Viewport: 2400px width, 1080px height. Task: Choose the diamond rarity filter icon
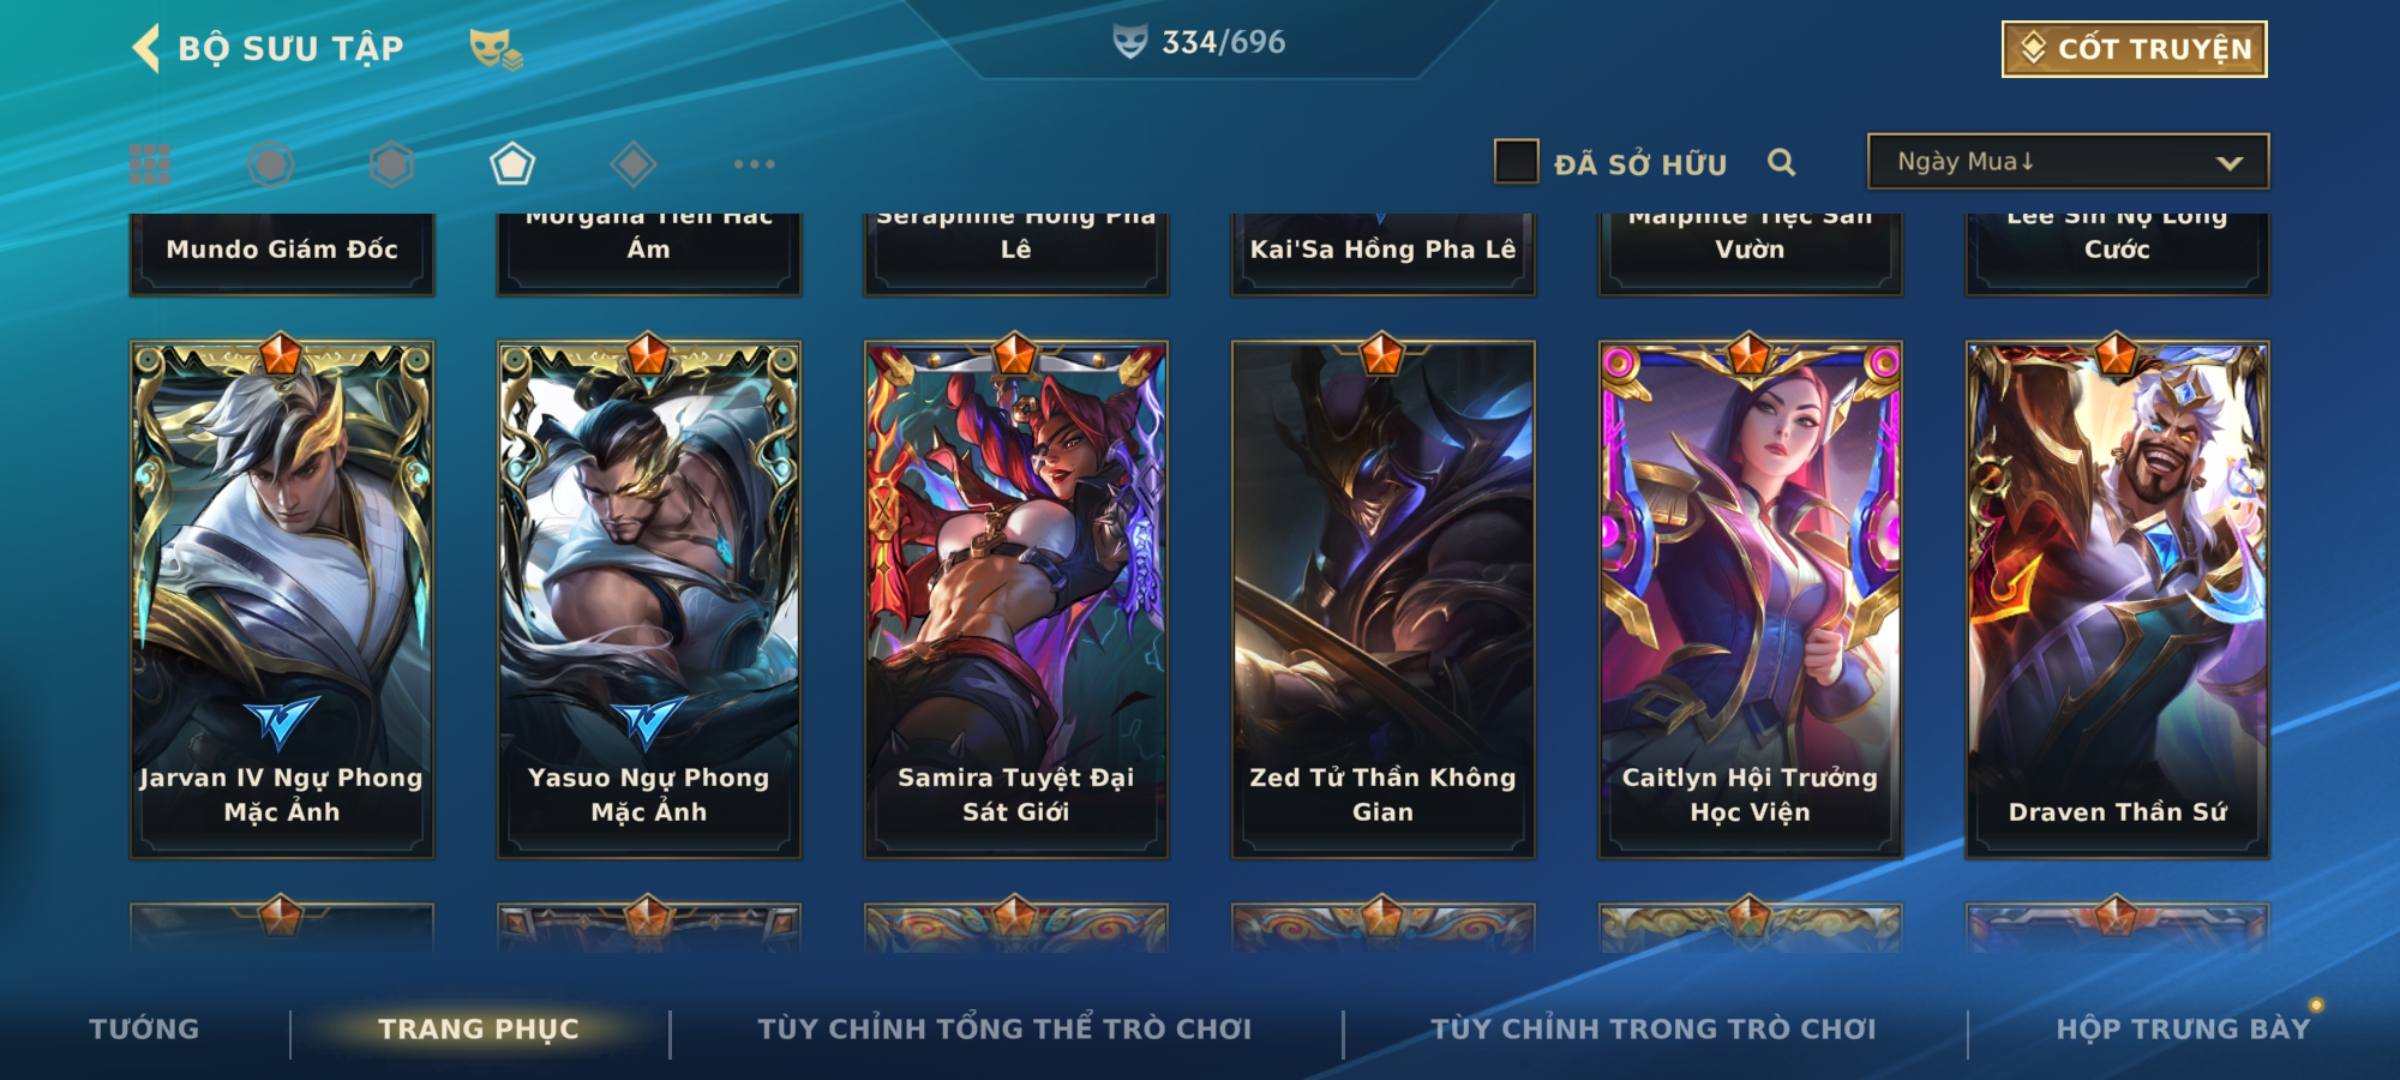633,164
